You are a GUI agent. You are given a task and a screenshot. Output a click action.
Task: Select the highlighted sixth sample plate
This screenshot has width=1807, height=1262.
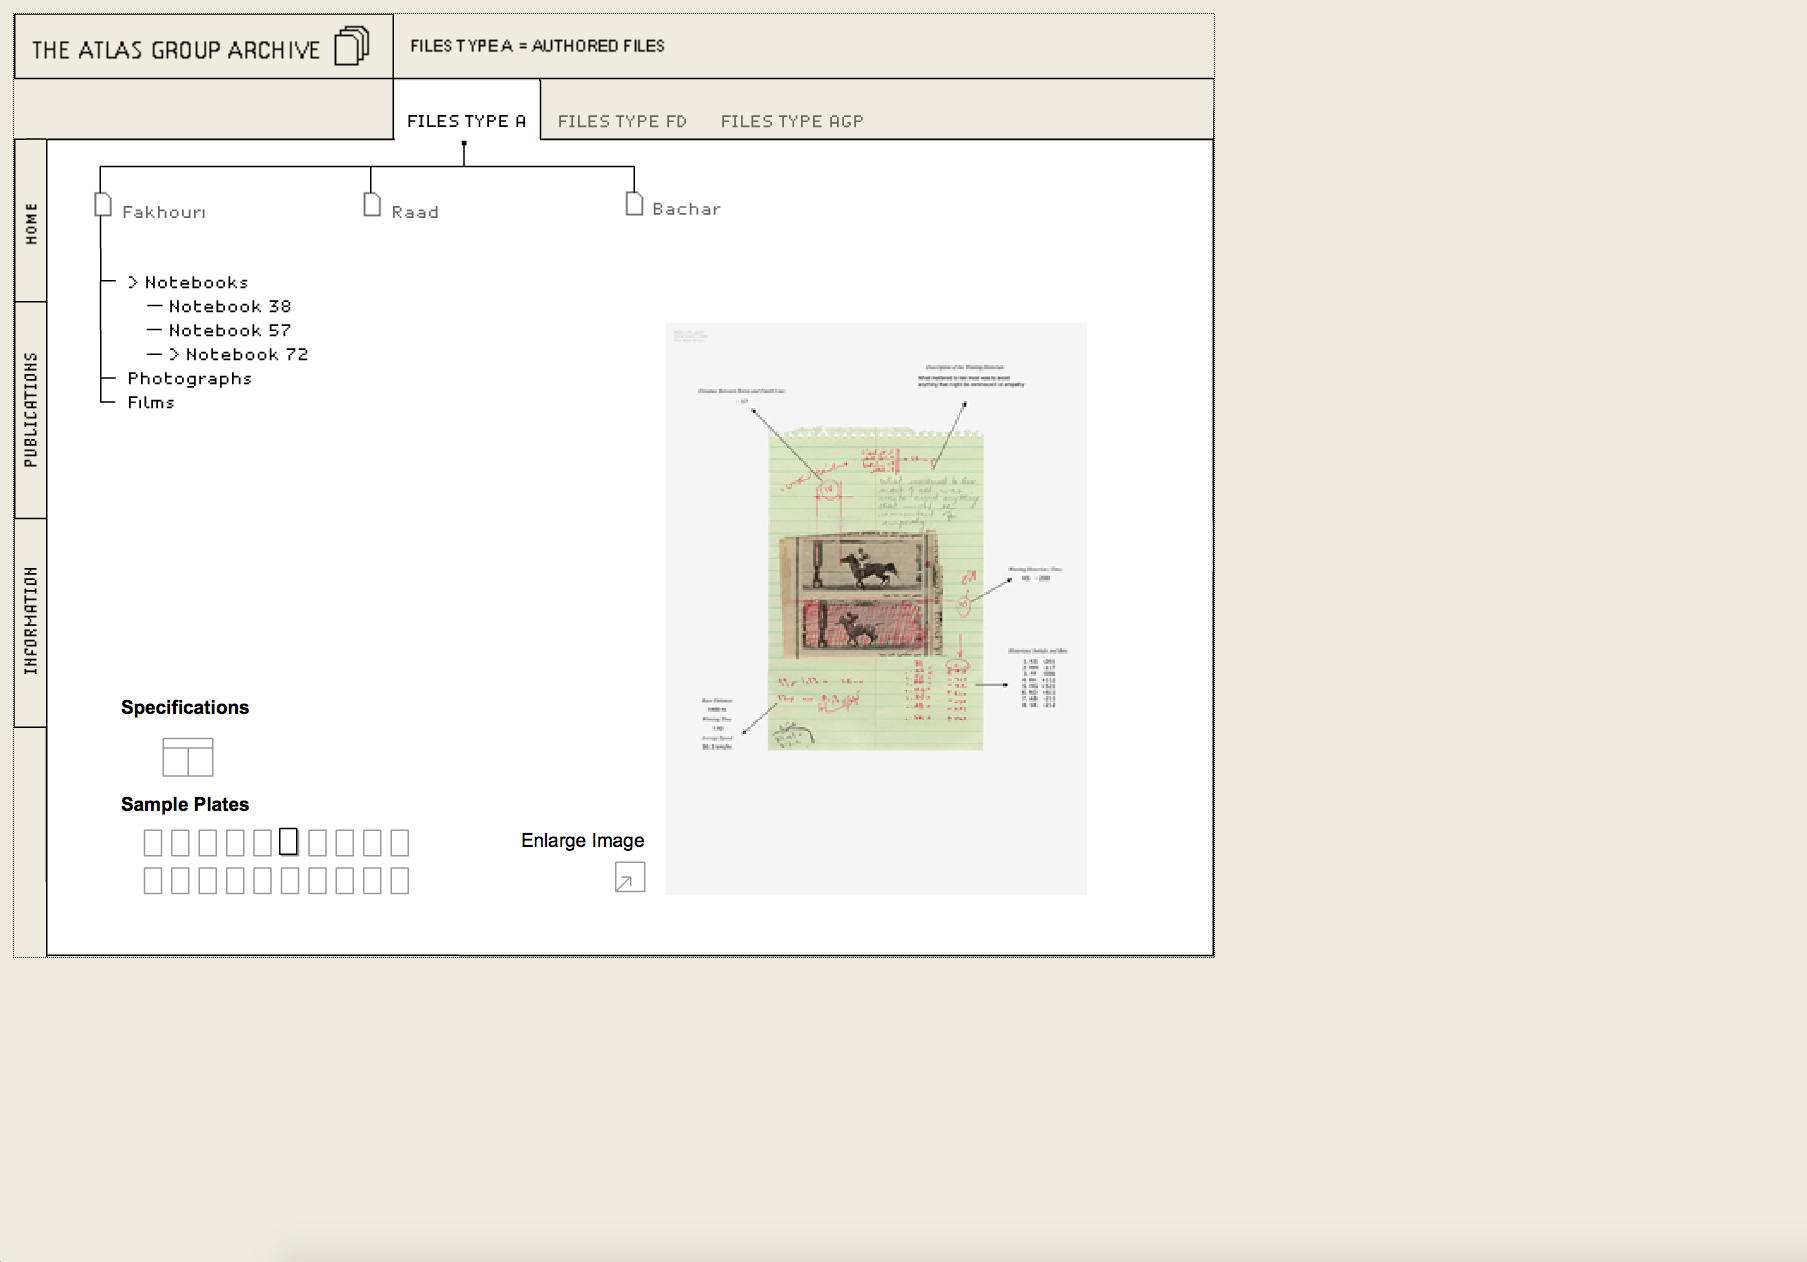pyautogui.click(x=289, y=842)
